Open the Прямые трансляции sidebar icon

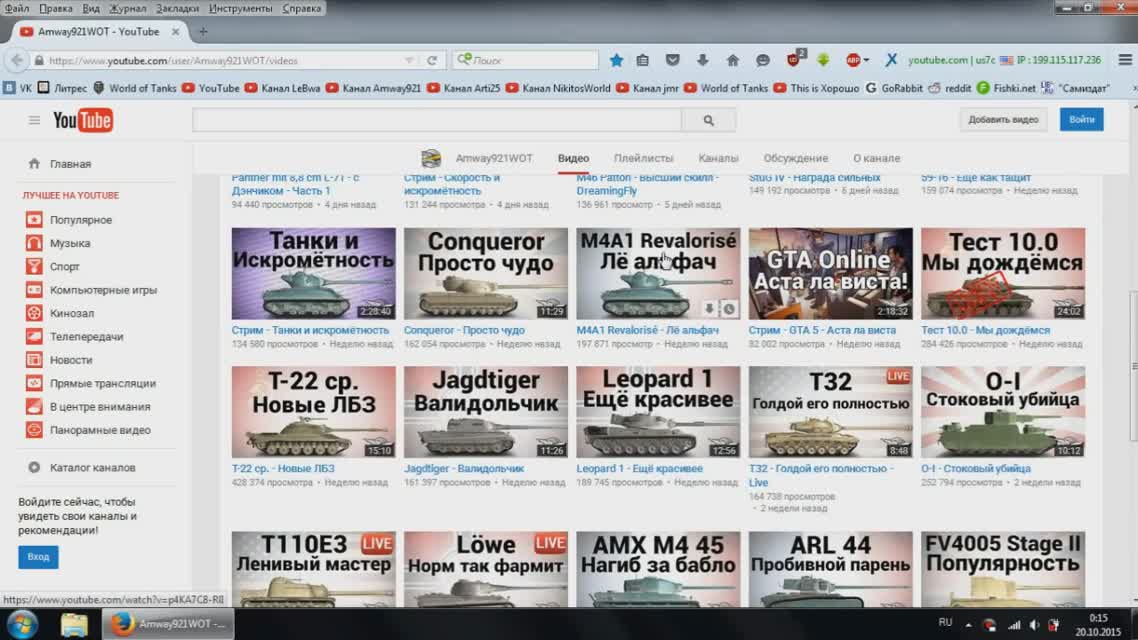pos(34,382)
